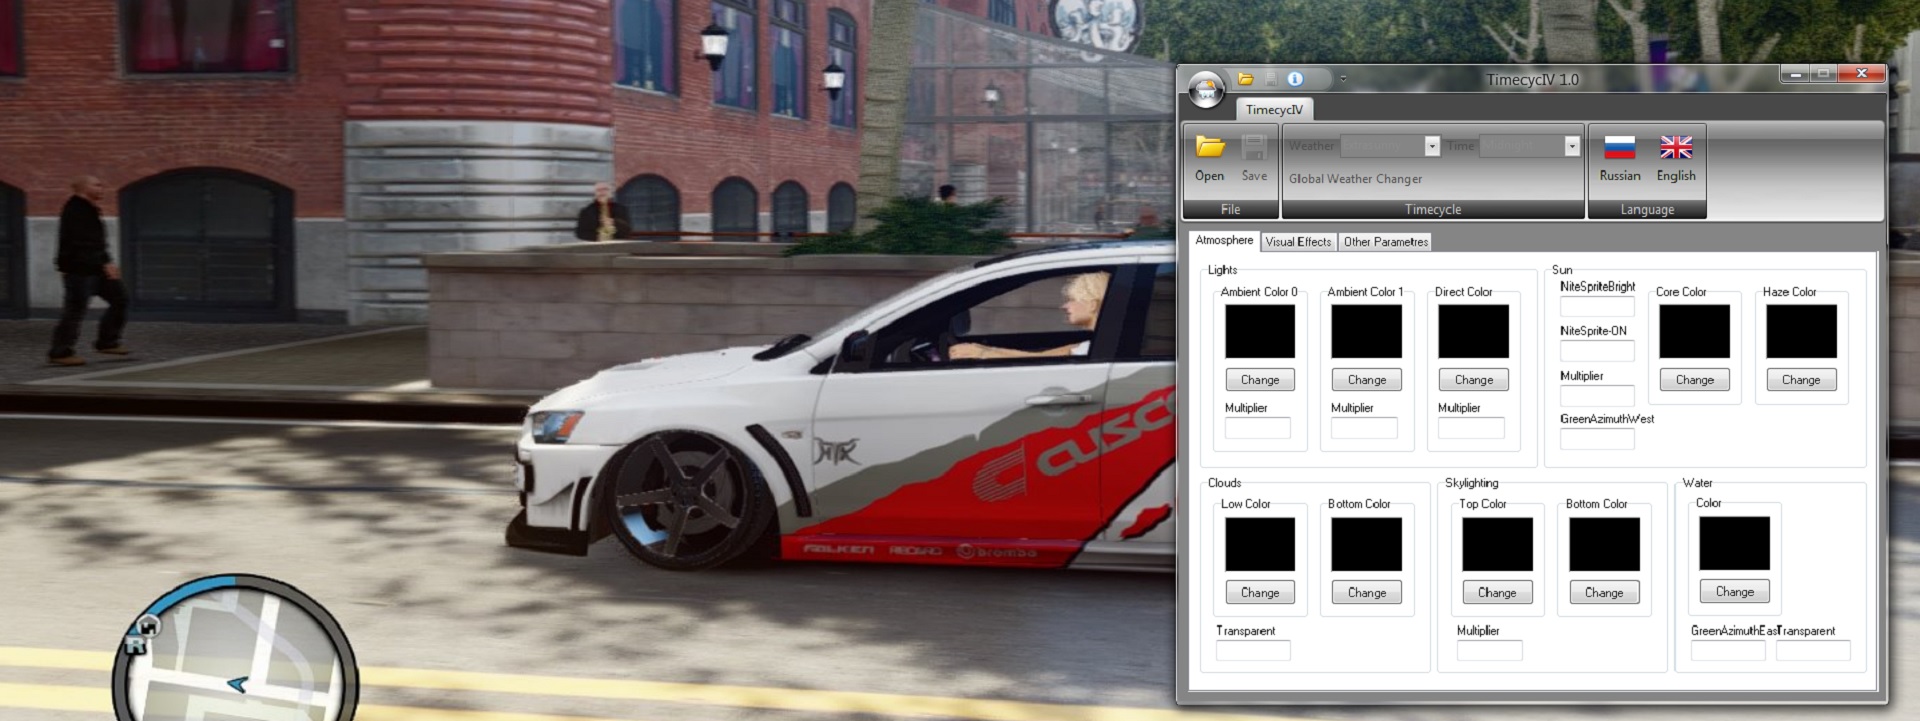Switch to the Other Parametres tab
This screenshot has height=721, width=1920.
[x=1386, y=242]
